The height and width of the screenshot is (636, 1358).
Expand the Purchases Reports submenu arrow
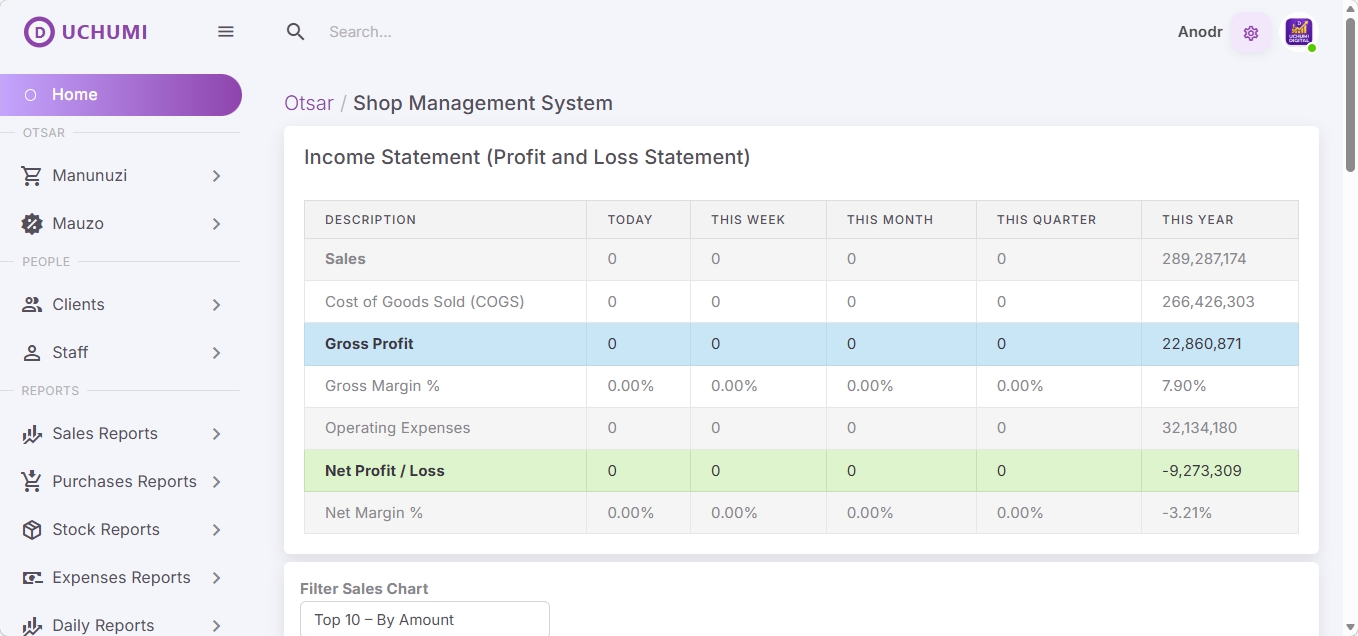tap(216, 482)
